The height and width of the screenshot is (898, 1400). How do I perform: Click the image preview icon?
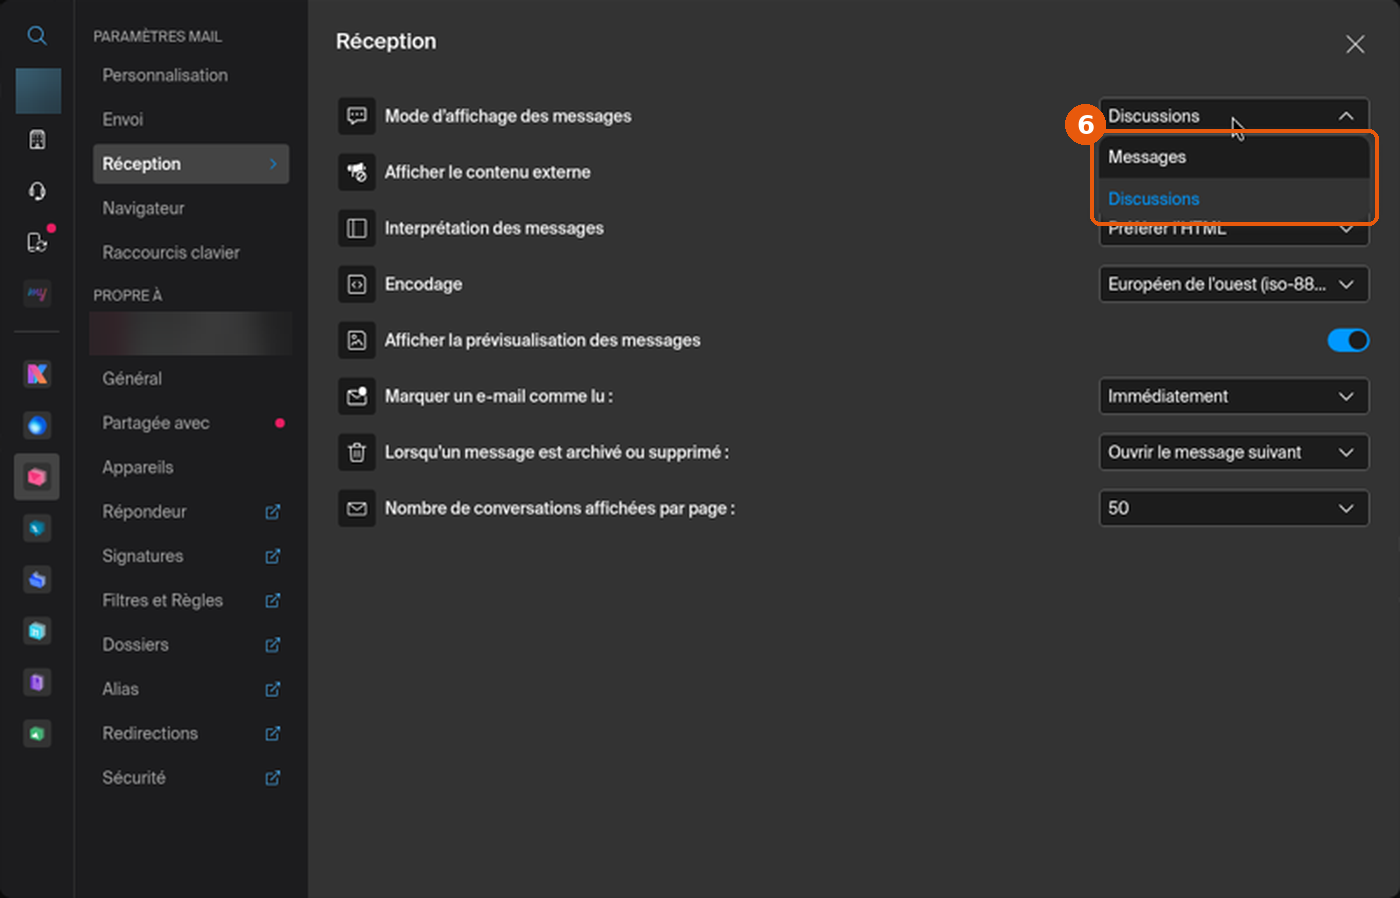(x=357, y=340)
